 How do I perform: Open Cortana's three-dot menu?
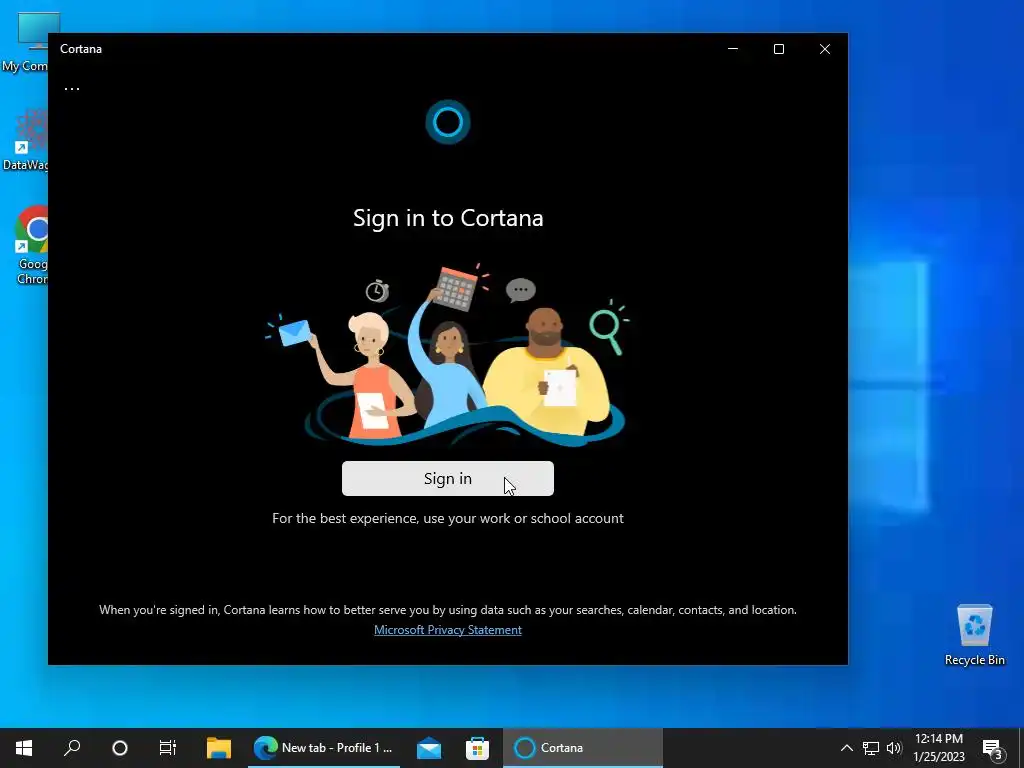pyautogui.click(x=72, y=88)
